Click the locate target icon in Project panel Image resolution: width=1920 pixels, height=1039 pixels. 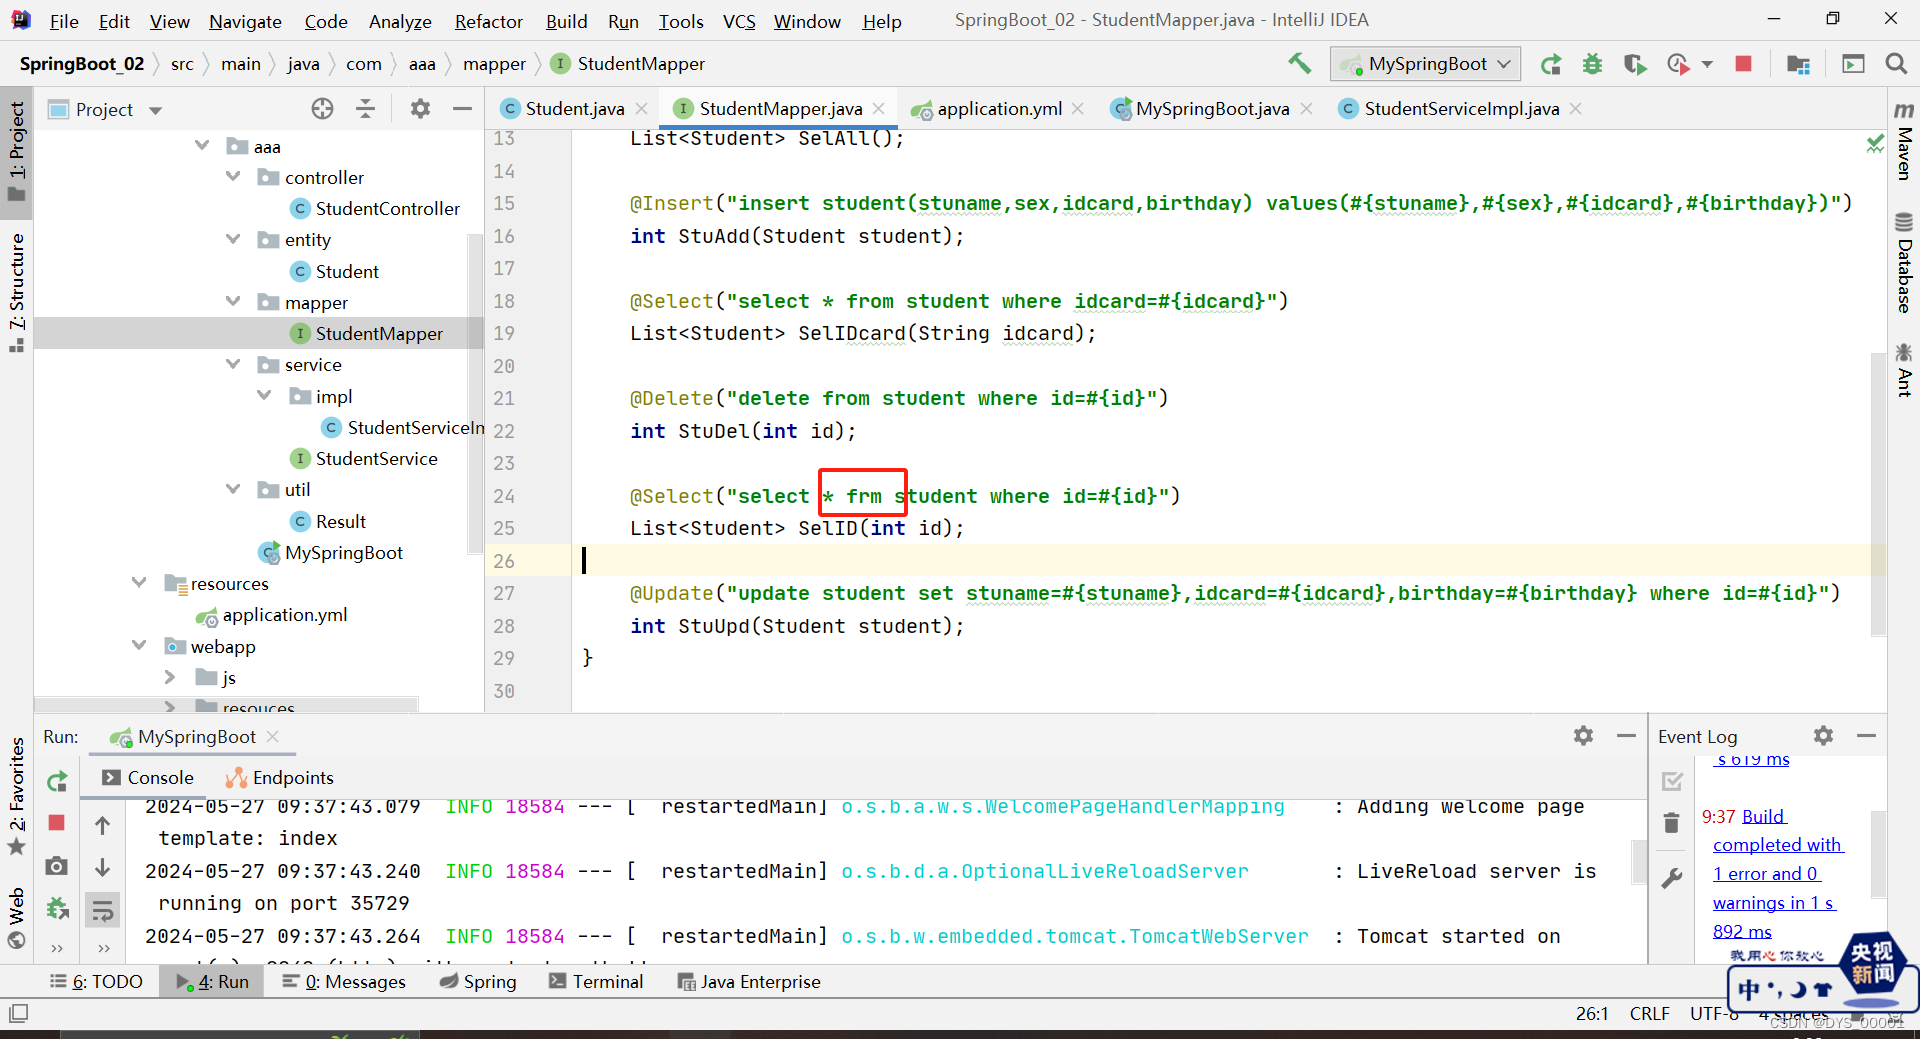pos(322,109)
